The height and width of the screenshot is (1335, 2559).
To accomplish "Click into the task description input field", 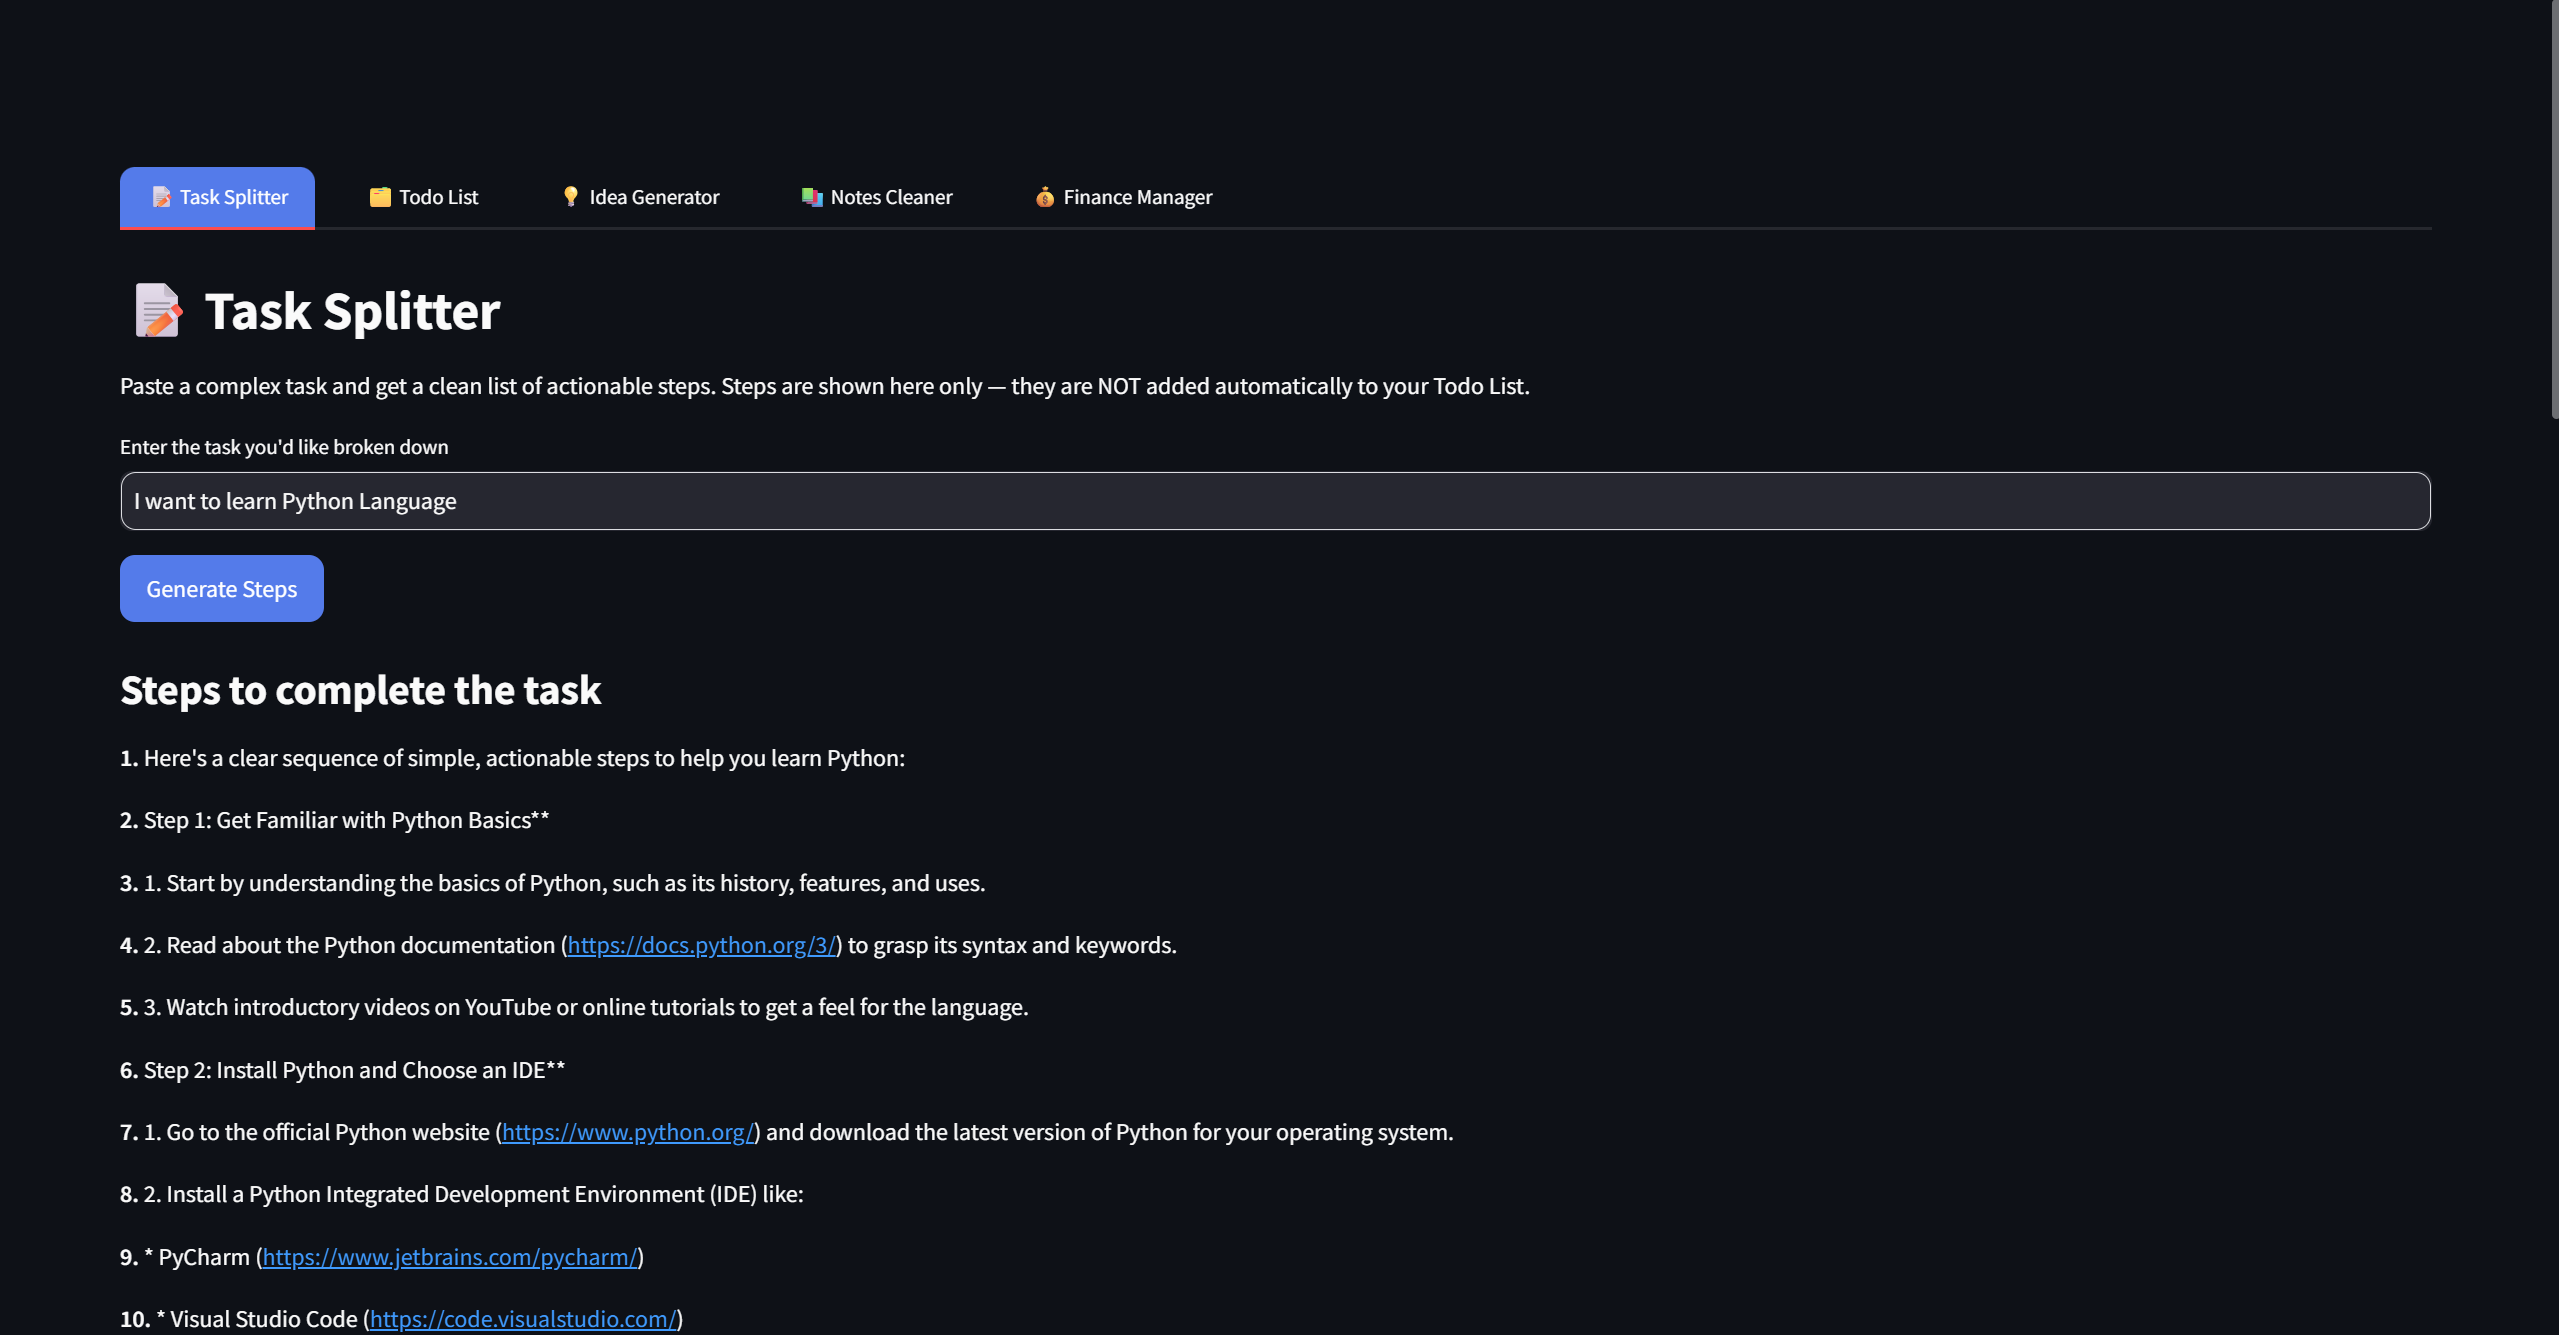I will (1275, 501).
